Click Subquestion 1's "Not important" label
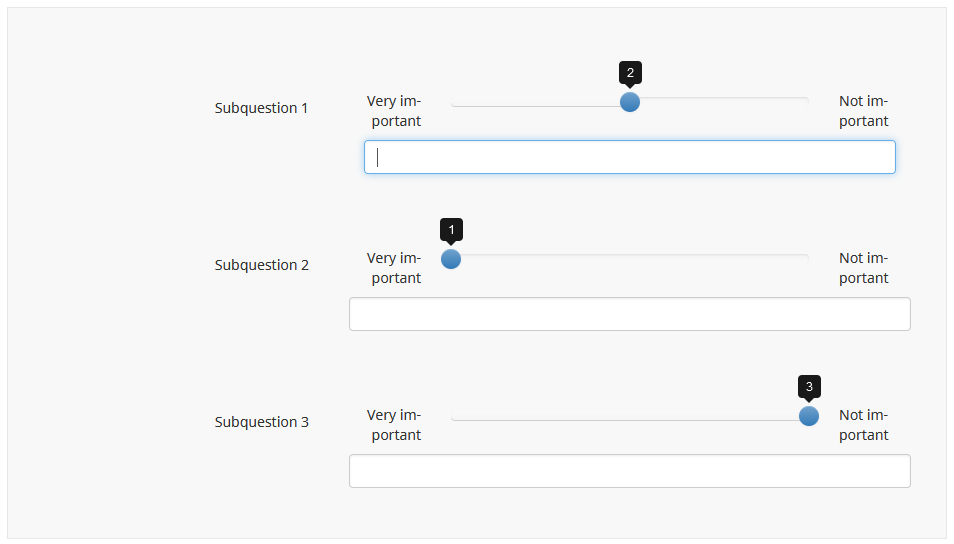The width and height of the screenshot is (954, 544). pos(864,111)
